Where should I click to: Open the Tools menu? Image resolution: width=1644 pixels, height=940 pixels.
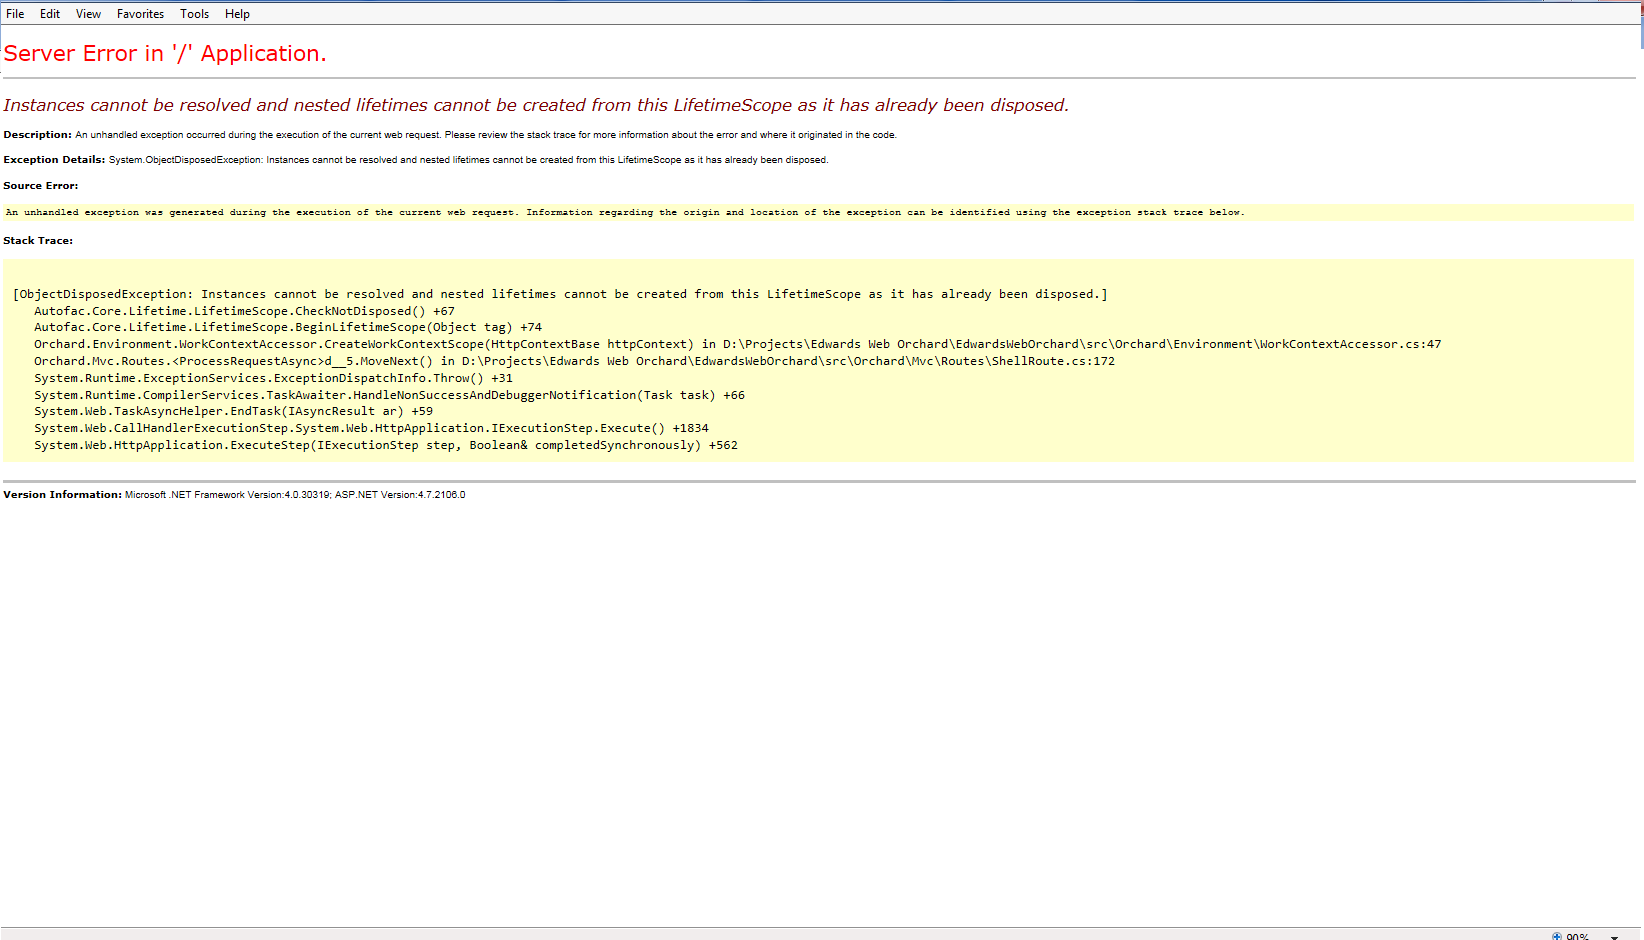194,13
